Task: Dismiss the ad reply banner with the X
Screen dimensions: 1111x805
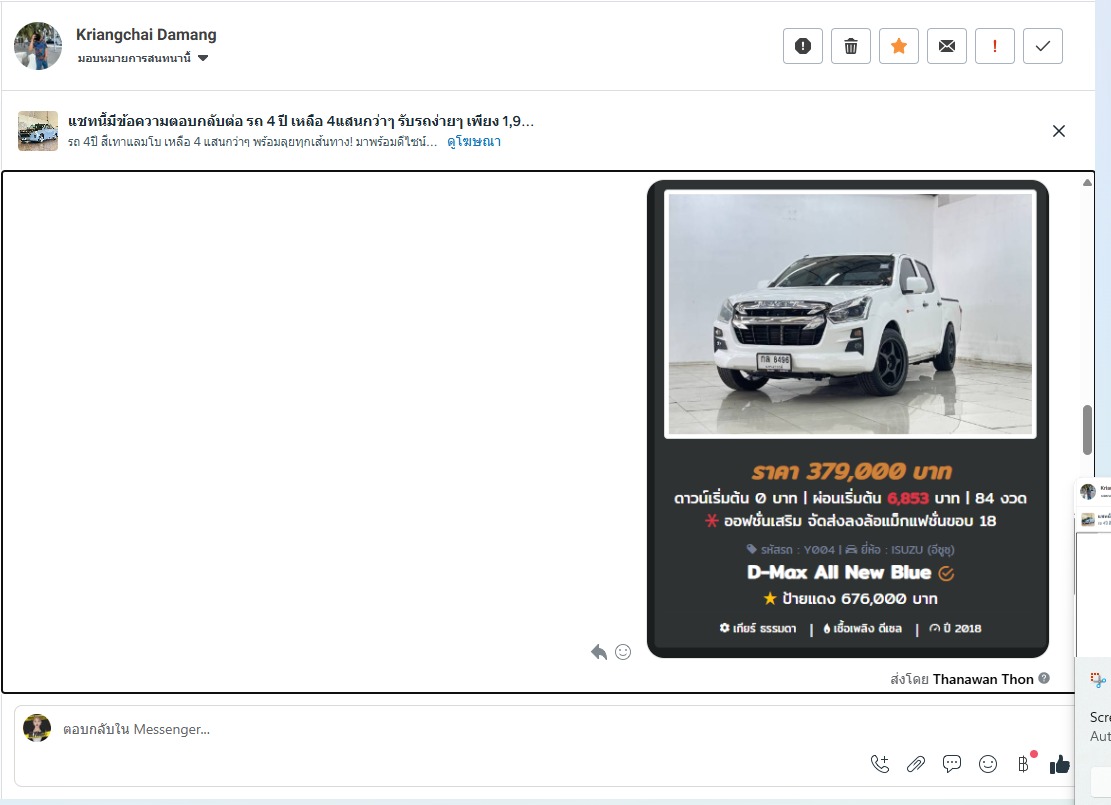Action: (x=1059, y=131)
